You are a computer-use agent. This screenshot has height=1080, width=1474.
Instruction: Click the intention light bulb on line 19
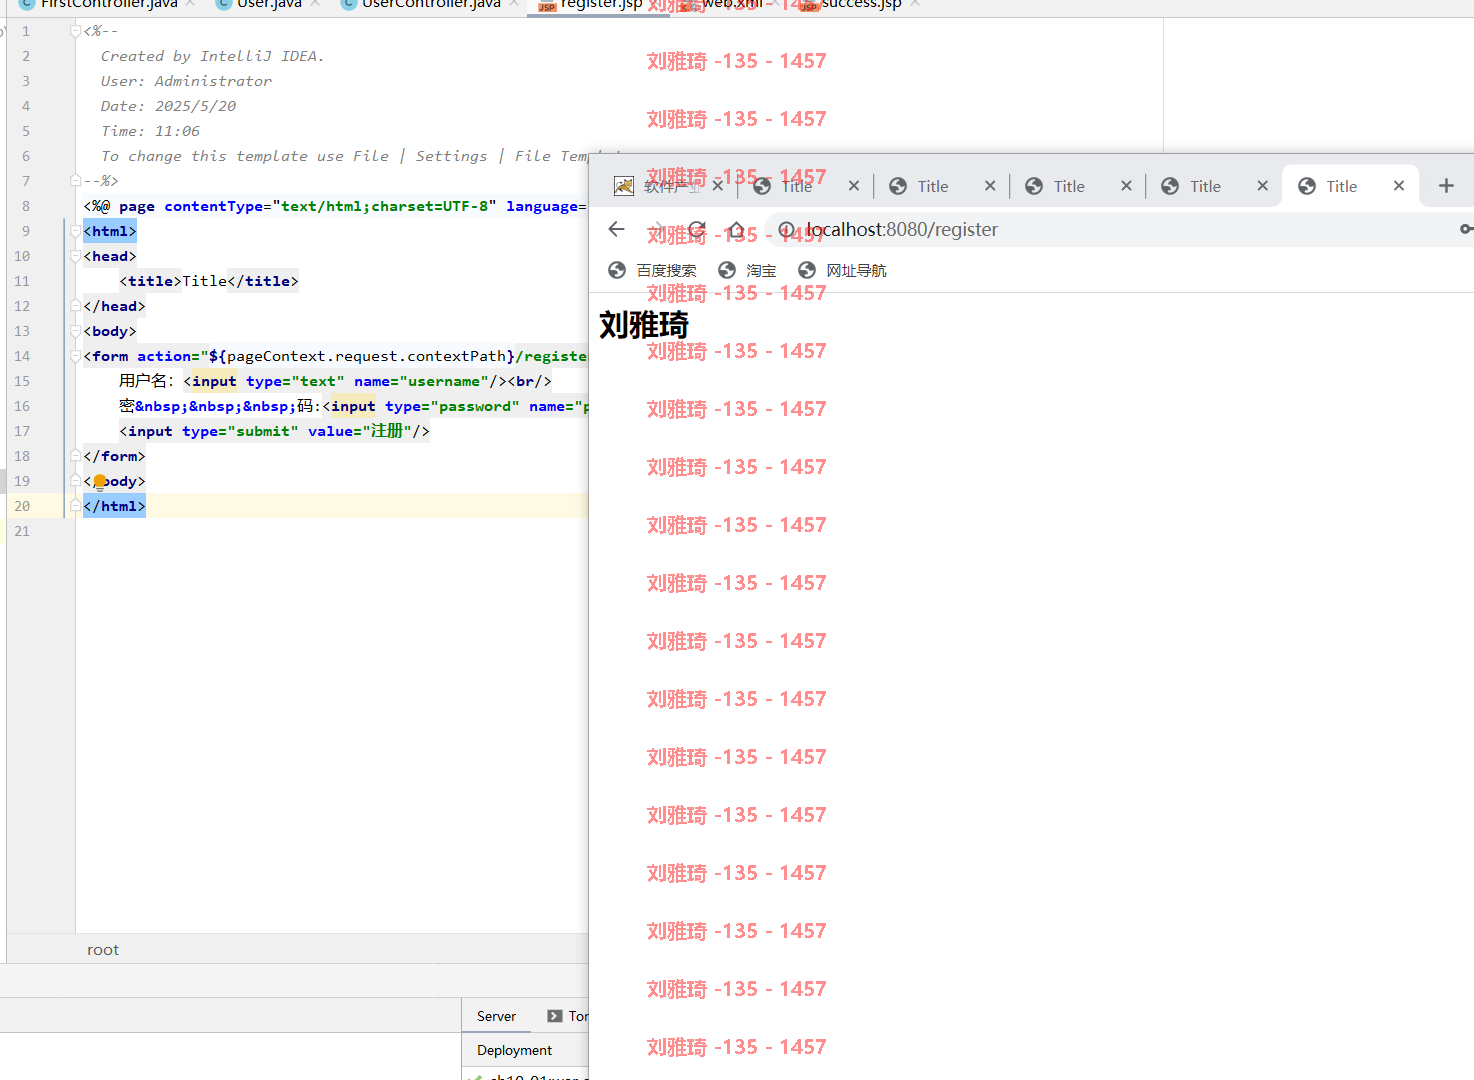99,482
